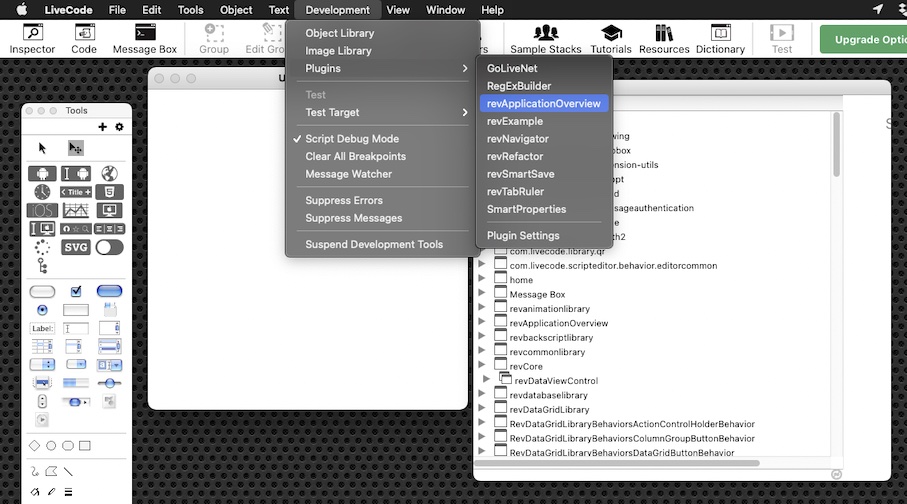Open the Message Box toolbar icon

[x=144, y=39]
